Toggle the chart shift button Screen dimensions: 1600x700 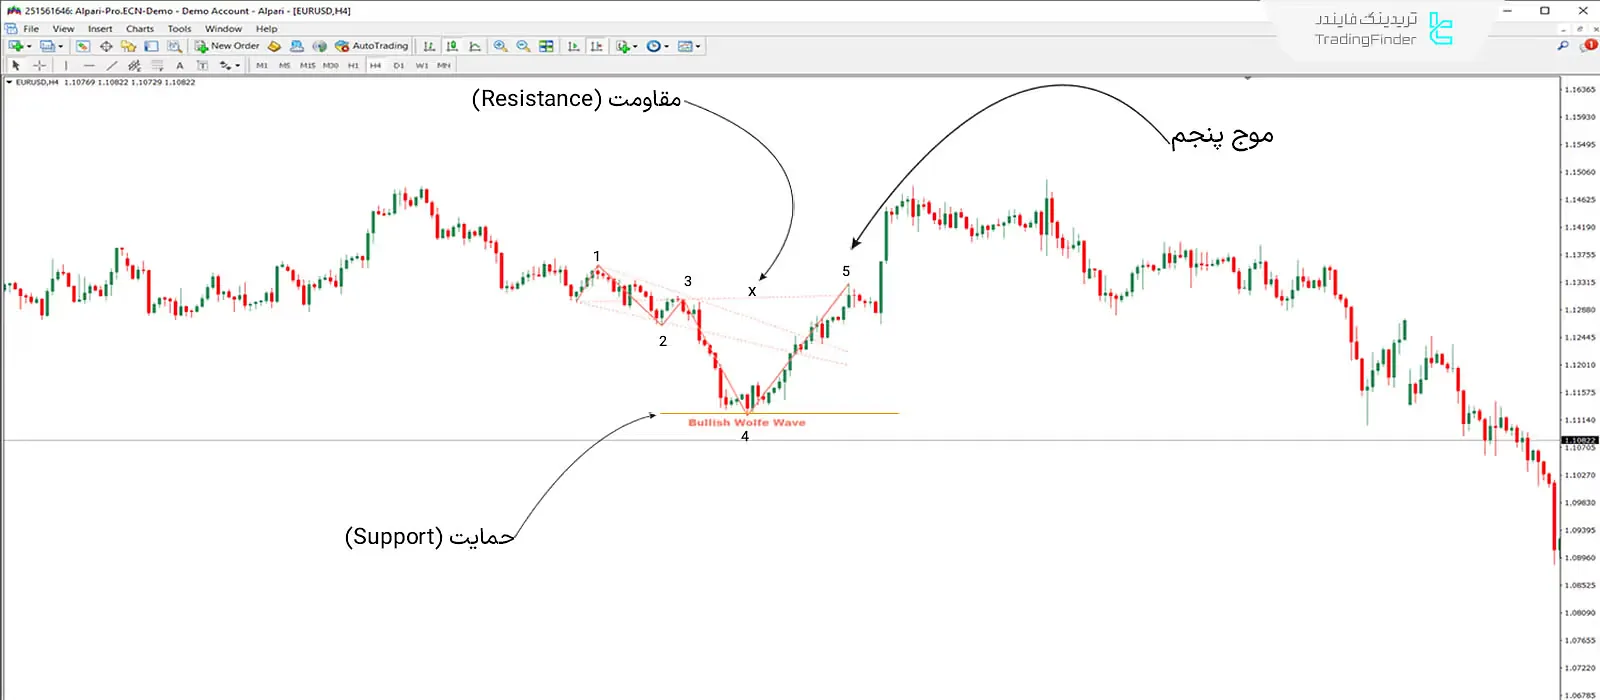[597, 46]
